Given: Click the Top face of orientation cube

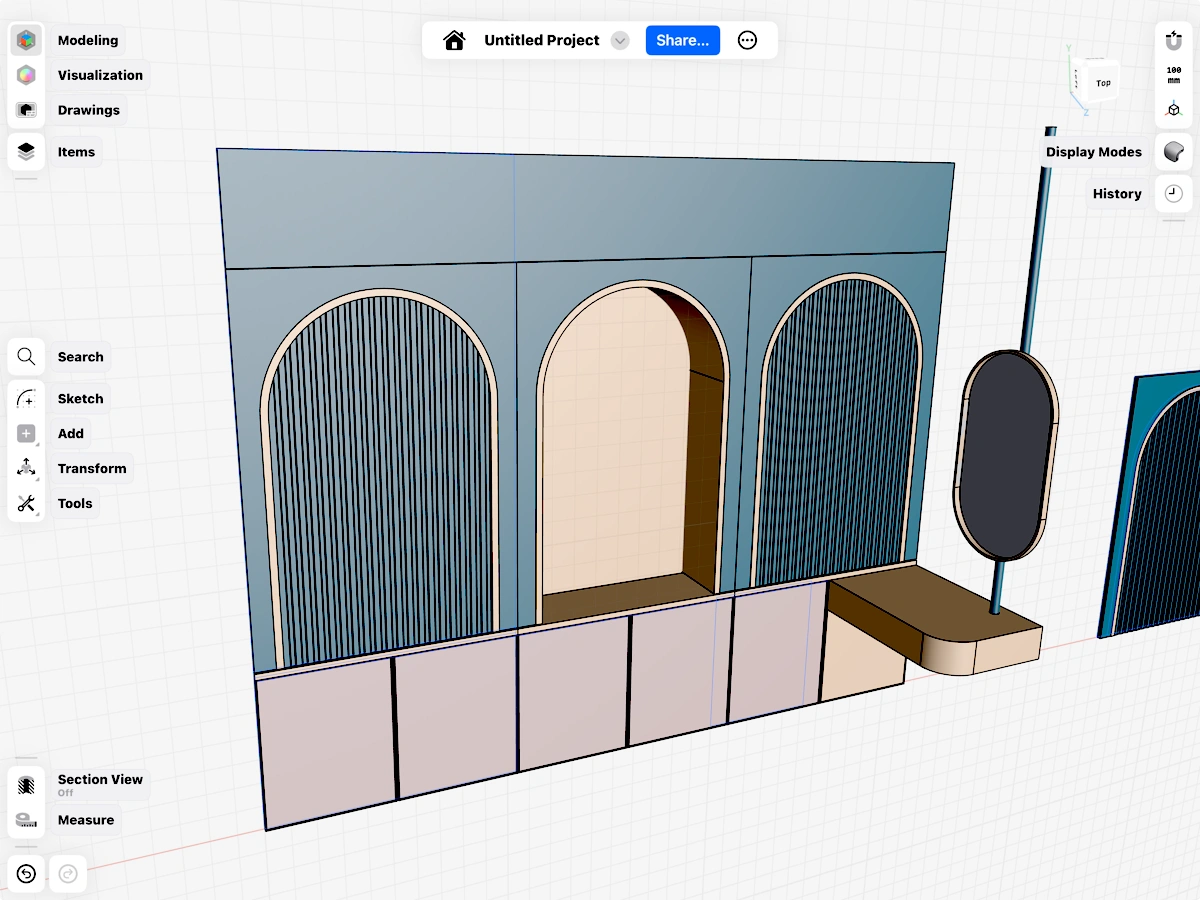Looking at the screenshot, I should tap(1102, 83).
